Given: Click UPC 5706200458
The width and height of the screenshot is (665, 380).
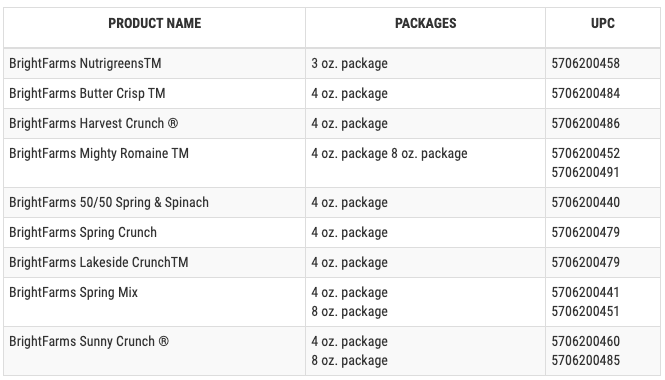Looking at the screenshot, I should (x=585, y=63).
